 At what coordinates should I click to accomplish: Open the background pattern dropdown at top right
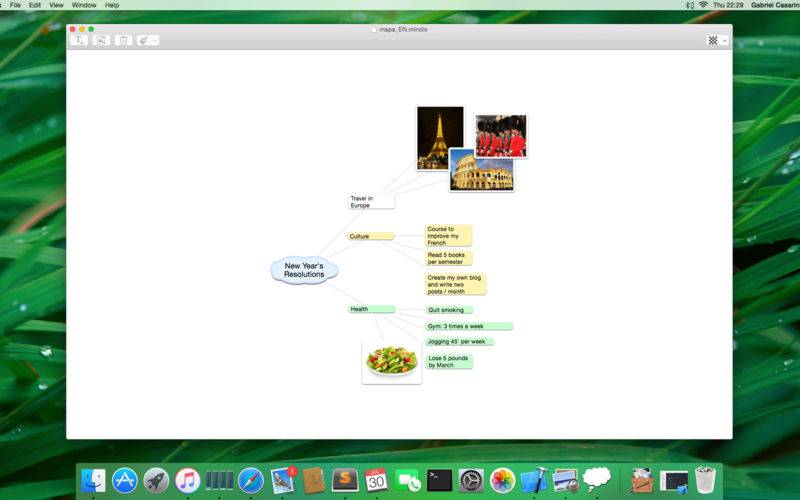pyautogui.click(x=717, y=40)
